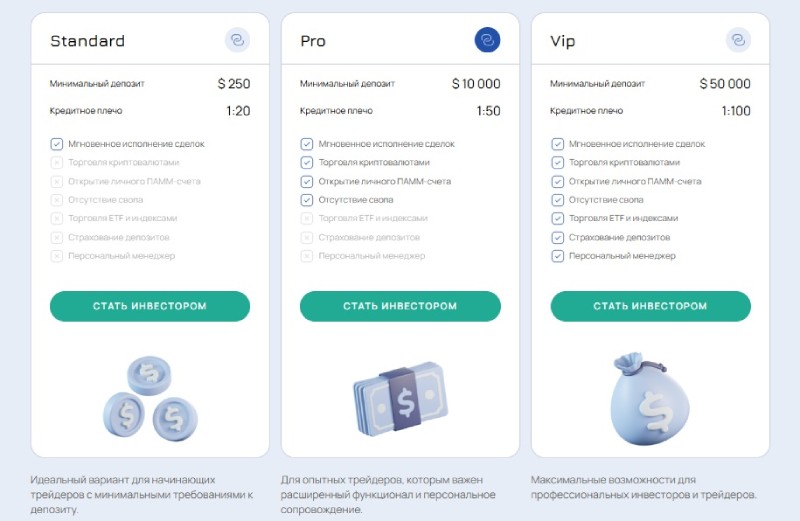This screenshot has width=800, height=521.
Task: Click the Pro plan $10 000 deposit amount
Action: tap(476, 84)
